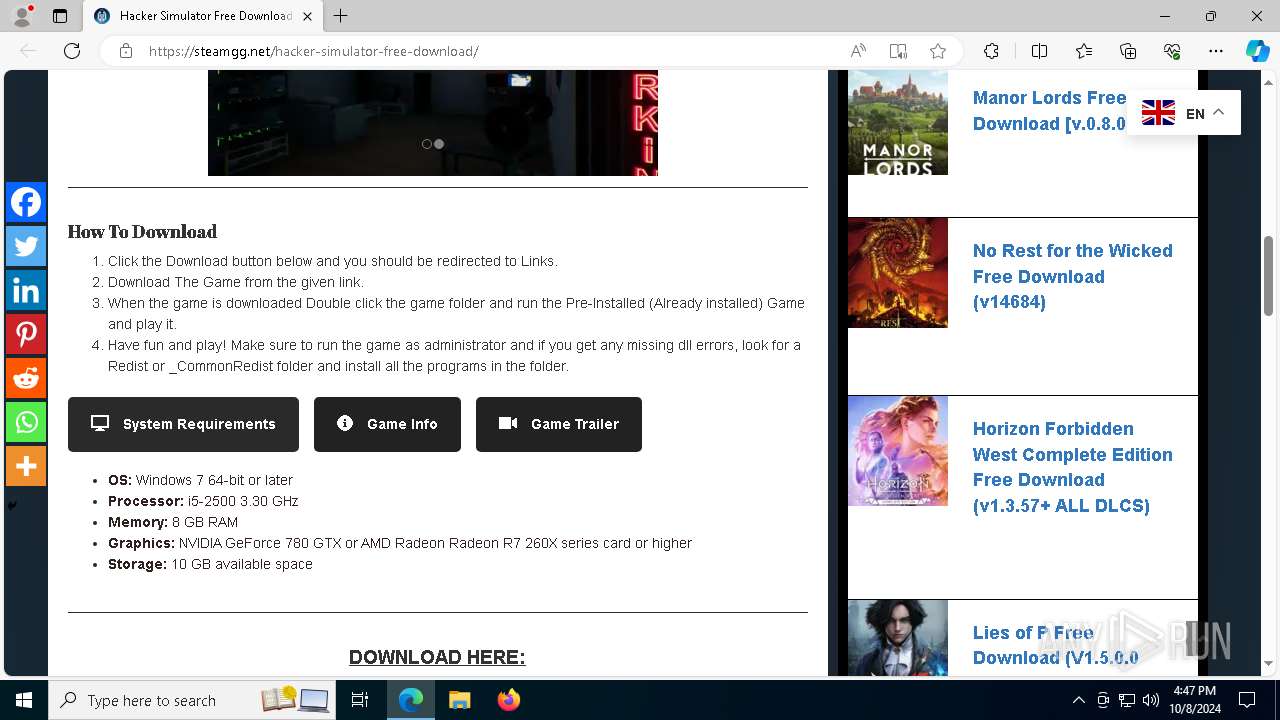The height and width of the screenshot is (720, 1280).
Task: Click Lies of P thumbnail
Action: [898, 638]
